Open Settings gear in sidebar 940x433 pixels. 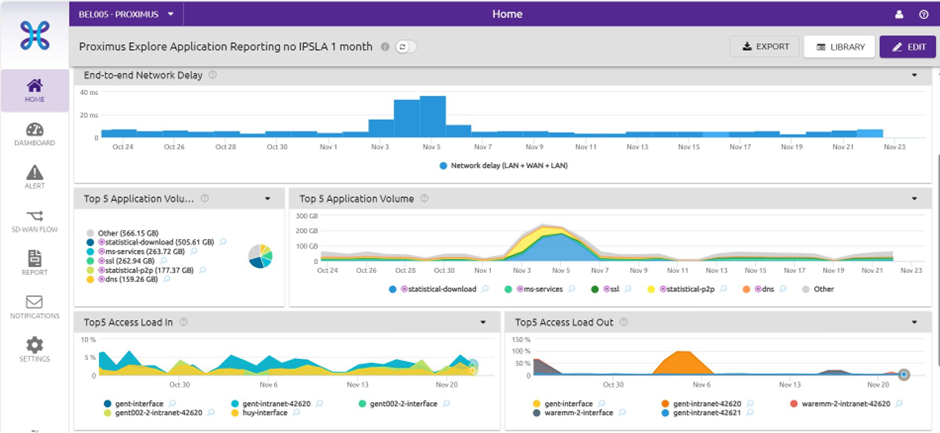pyautogui.click(x=34, y=349)
